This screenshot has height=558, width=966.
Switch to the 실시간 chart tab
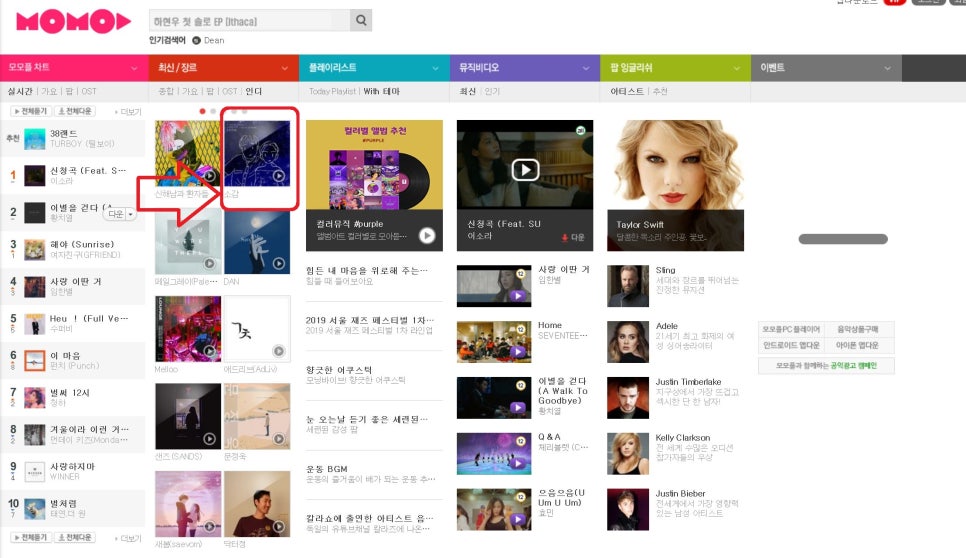click(x=20, y=91)
